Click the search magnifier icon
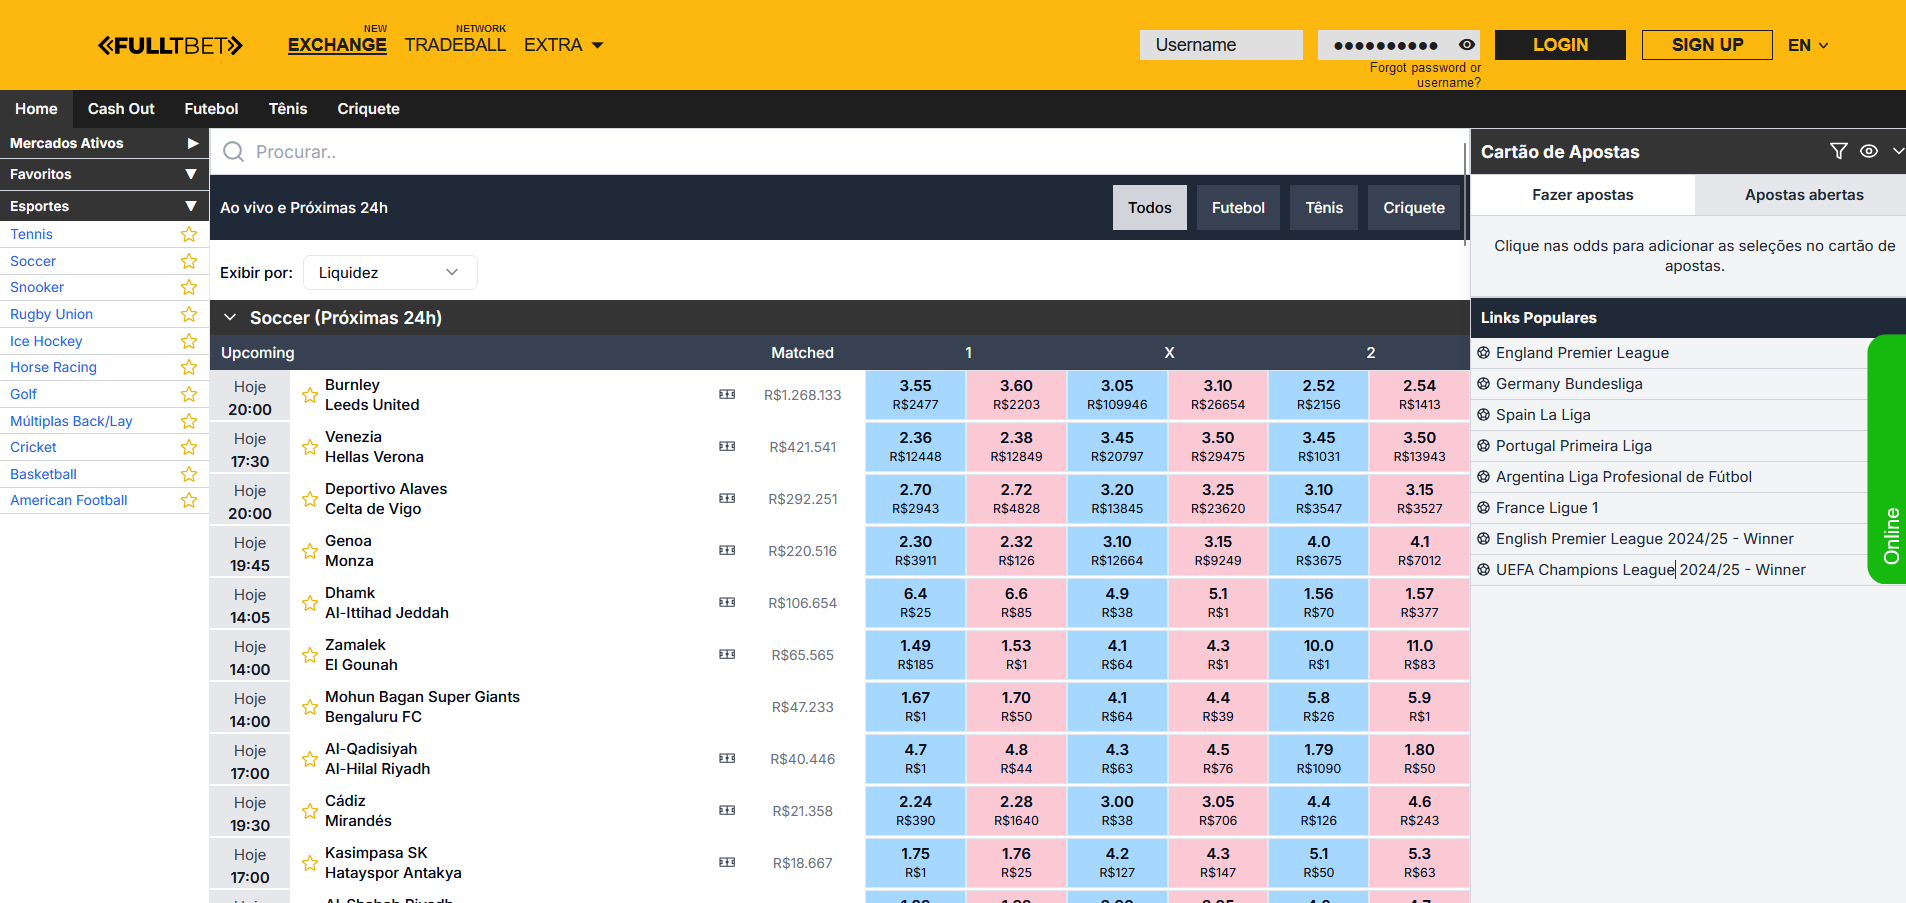Viewport: 1906px width, 903px height. coord(234,152)
